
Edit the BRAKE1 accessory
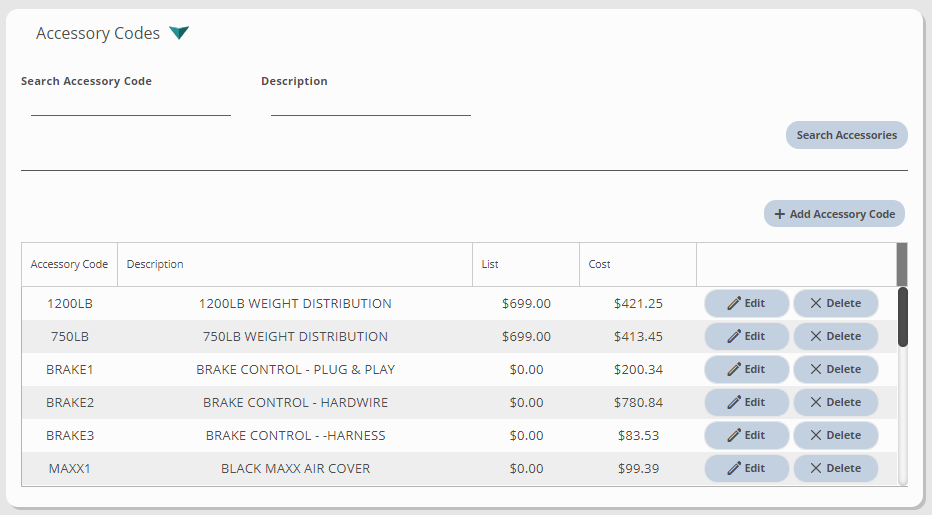(x=747, y=369)
